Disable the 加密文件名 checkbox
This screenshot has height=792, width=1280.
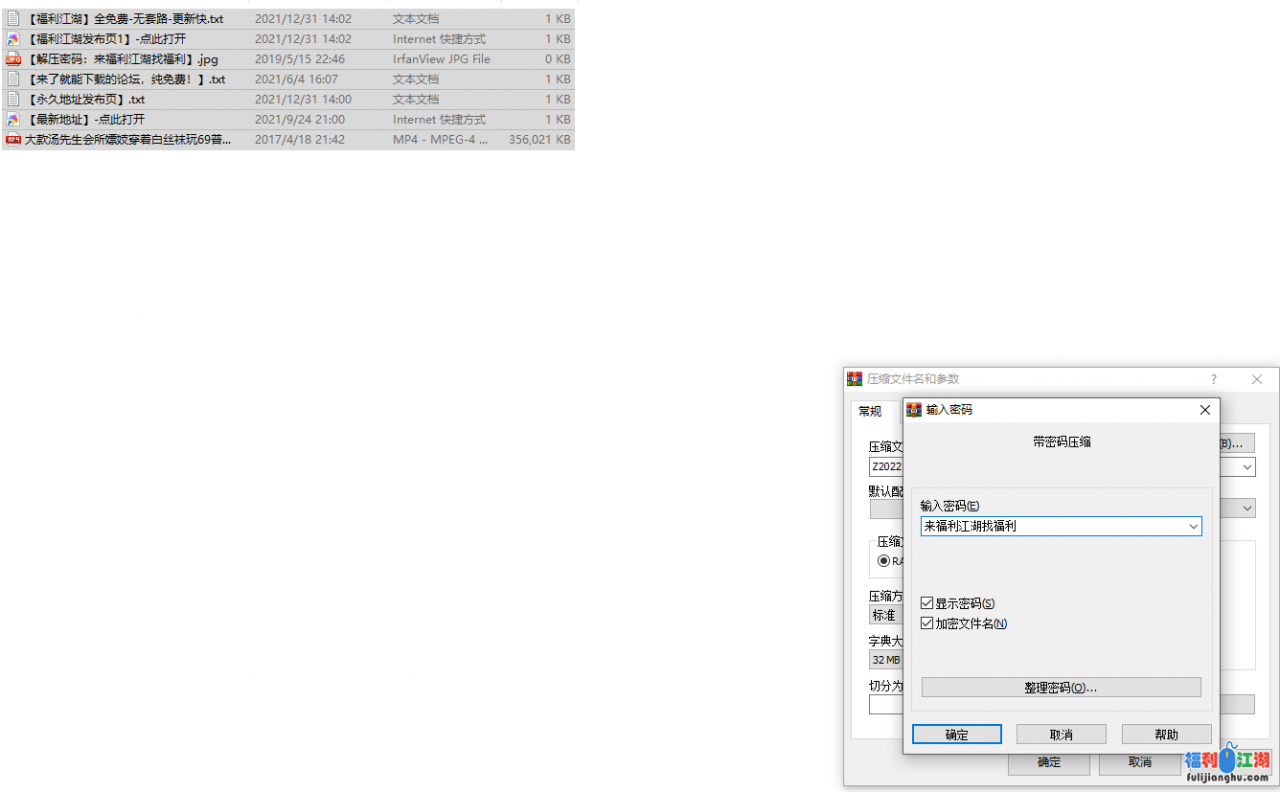pos(926,623)
